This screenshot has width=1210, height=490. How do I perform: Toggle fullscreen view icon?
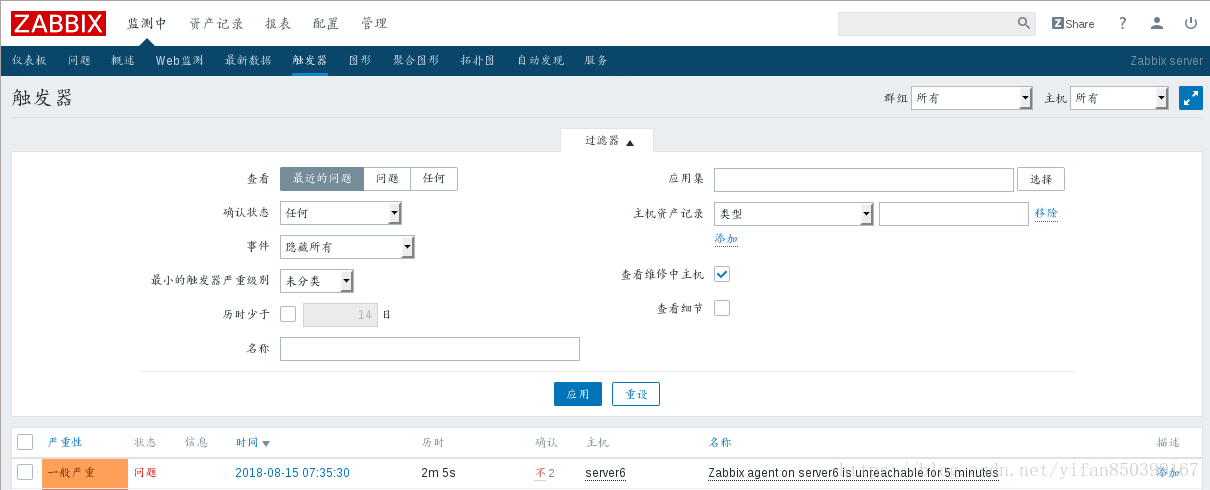point(1190,98)
